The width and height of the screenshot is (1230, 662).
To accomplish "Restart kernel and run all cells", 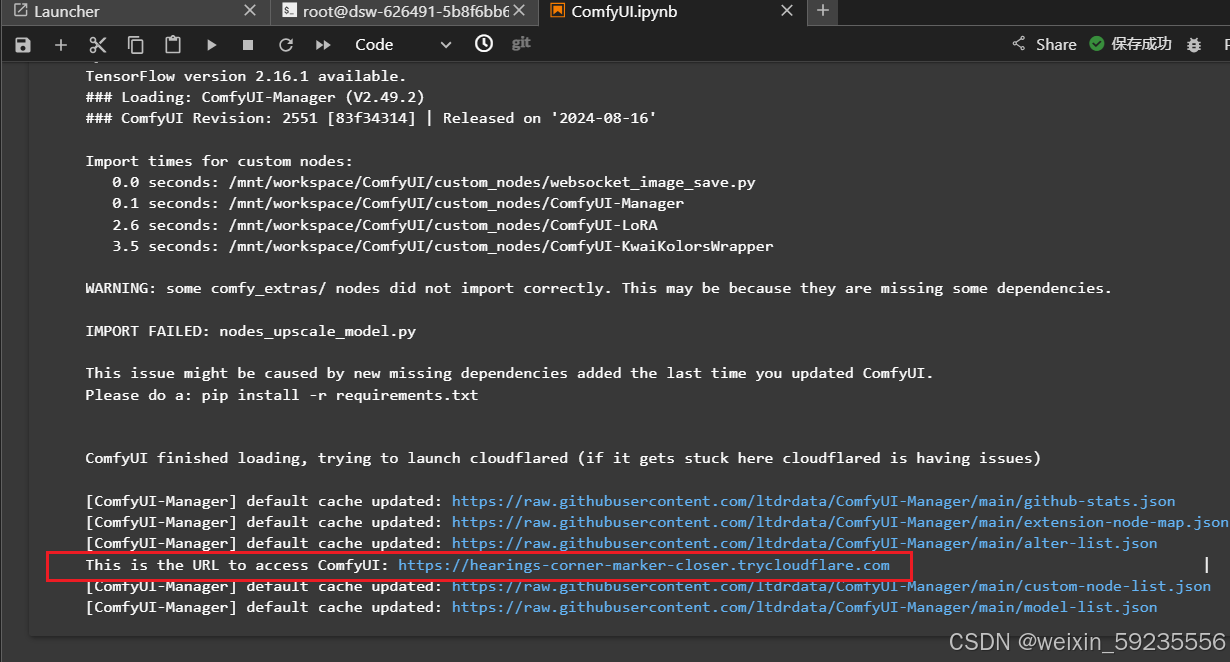I will 323,45.
